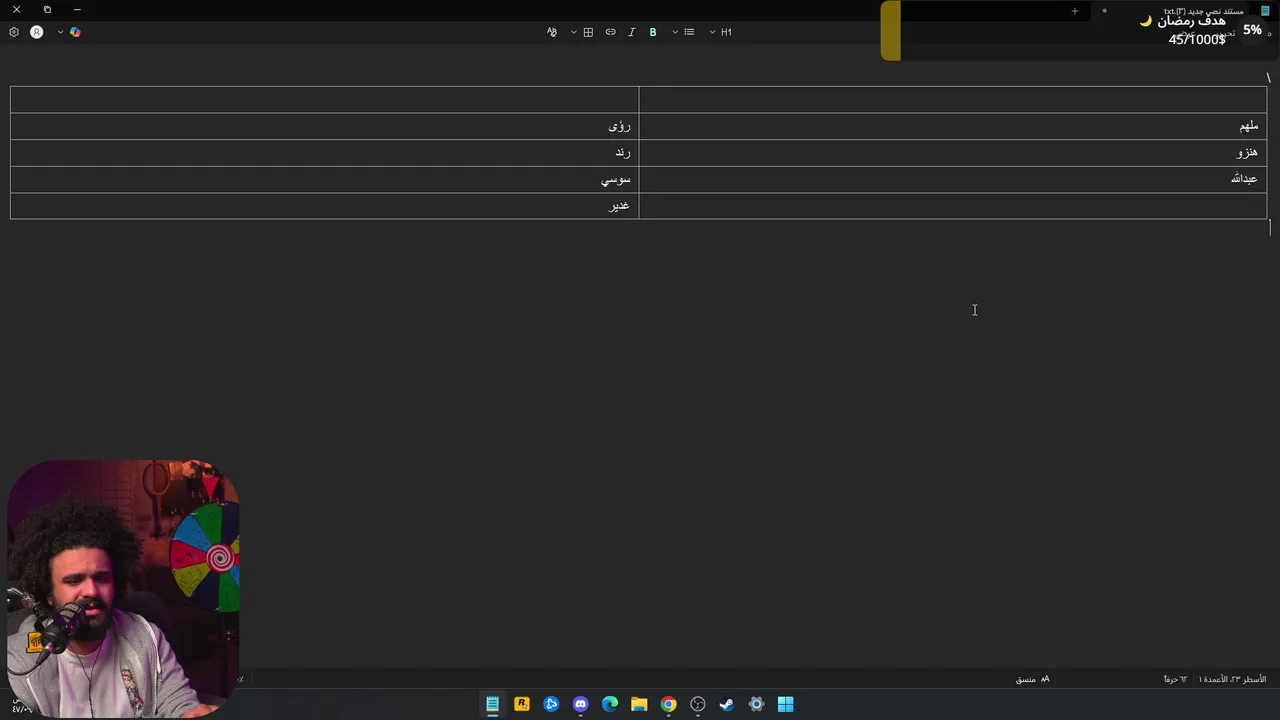Apply the H1 heading style button
The width and height of the screenshot is (1280, 720).
click(726, 32)
